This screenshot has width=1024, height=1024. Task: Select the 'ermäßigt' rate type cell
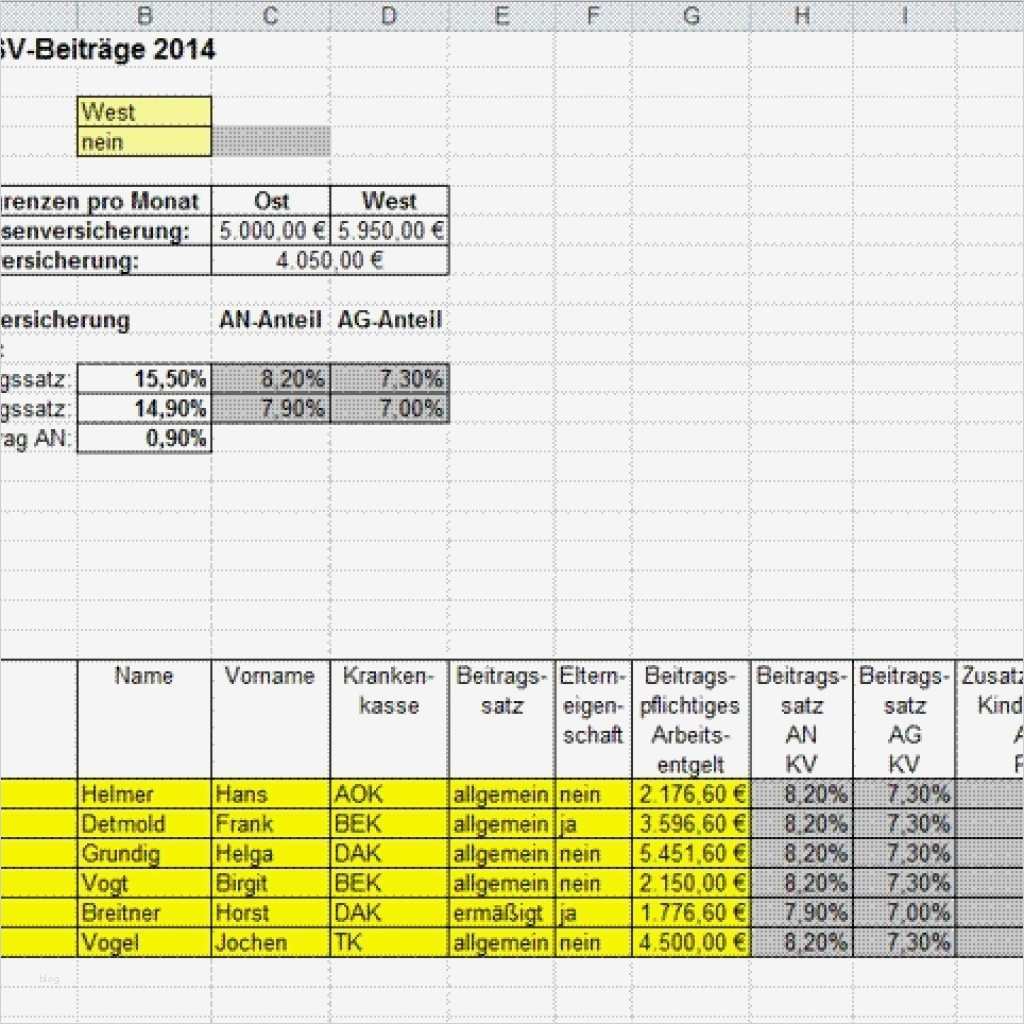(x=502, y=913)
